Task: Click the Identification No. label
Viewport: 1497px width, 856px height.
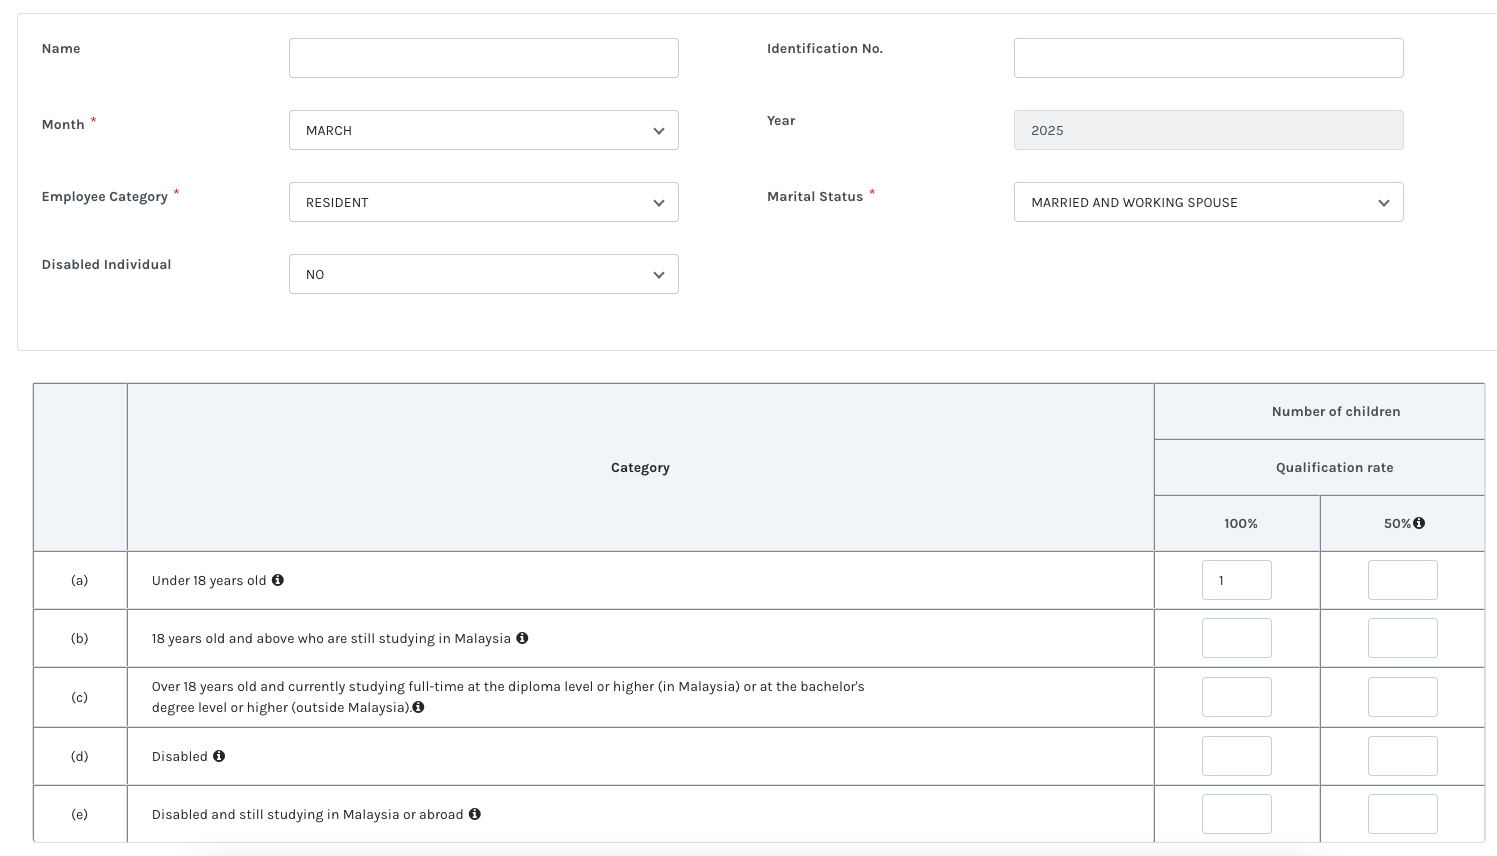Action: coord(825,49)
